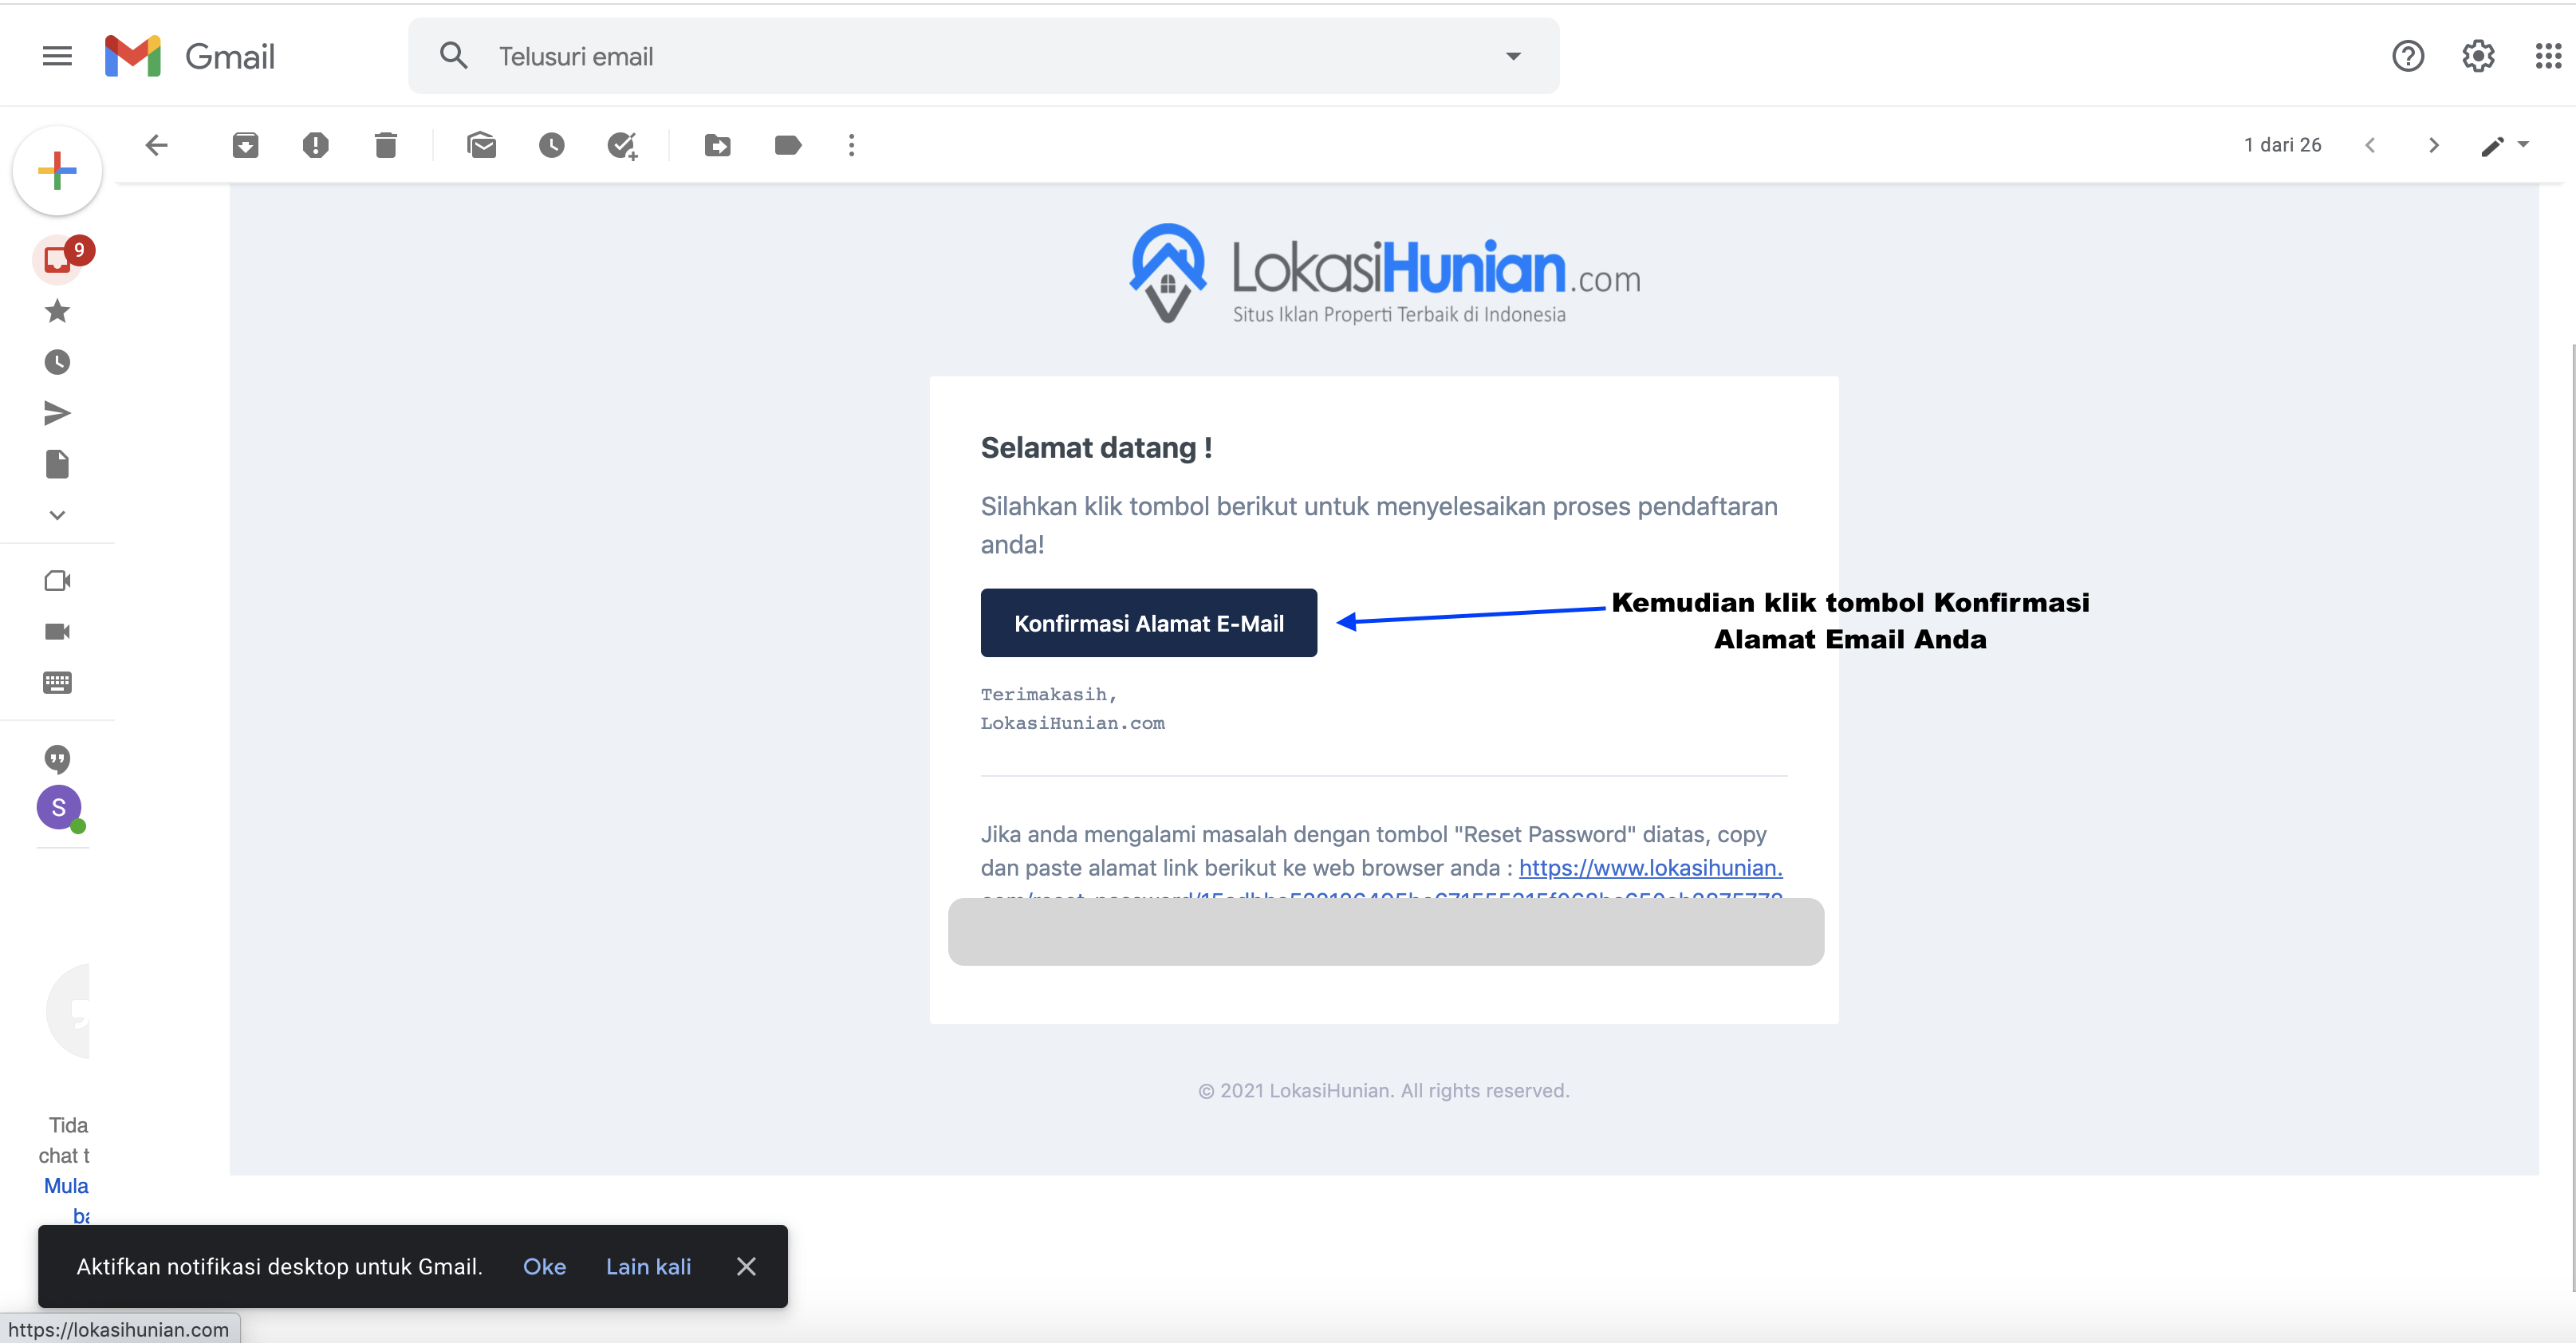This screenshot has height=1343, width=2576.
Task: Open the more actions three-dot menu
Action: coord(851,145)
